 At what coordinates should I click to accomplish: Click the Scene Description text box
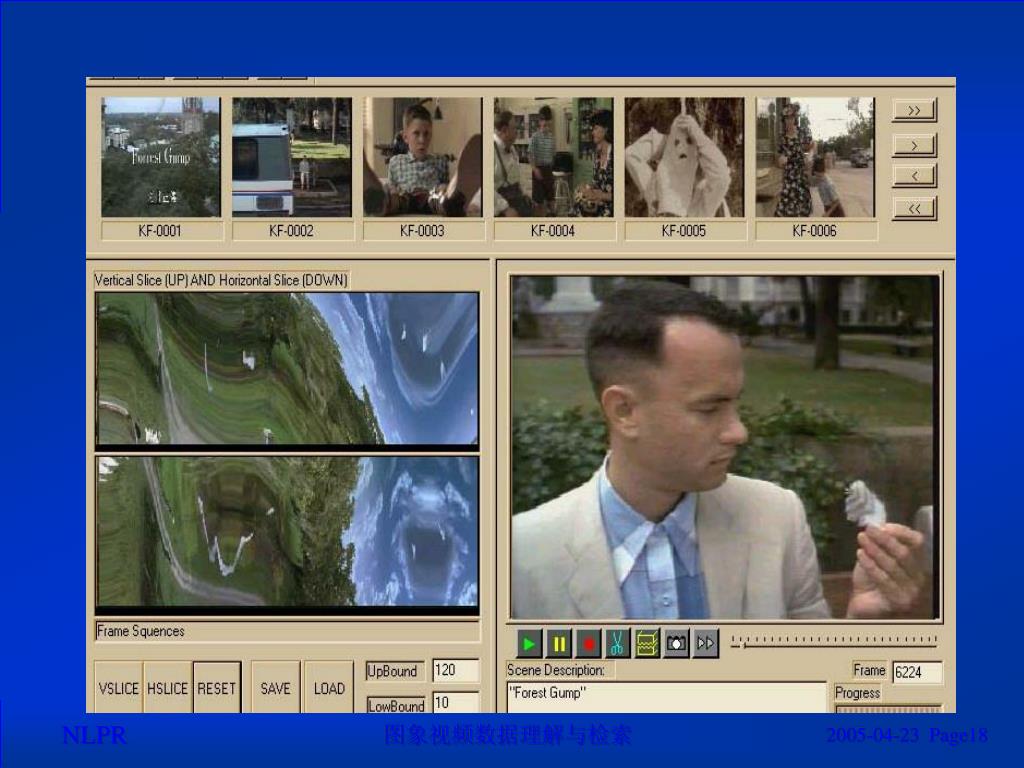pyautogui.click(x=667, y=697)
